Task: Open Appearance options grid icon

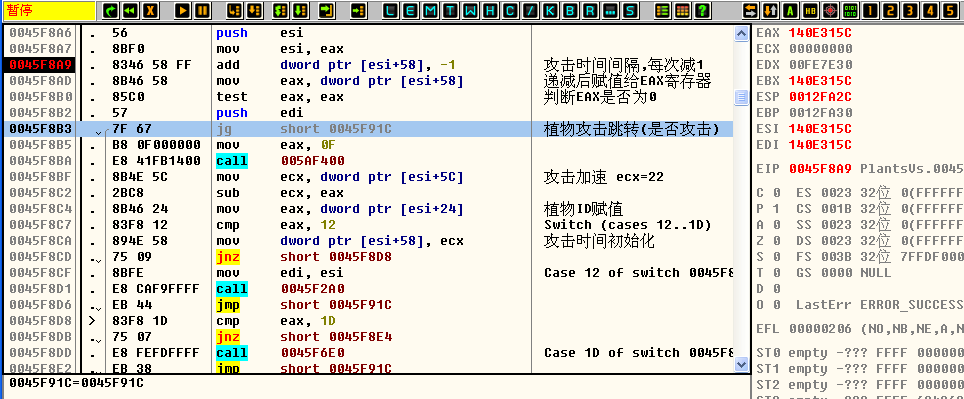Action: click(x=682, y=10)
